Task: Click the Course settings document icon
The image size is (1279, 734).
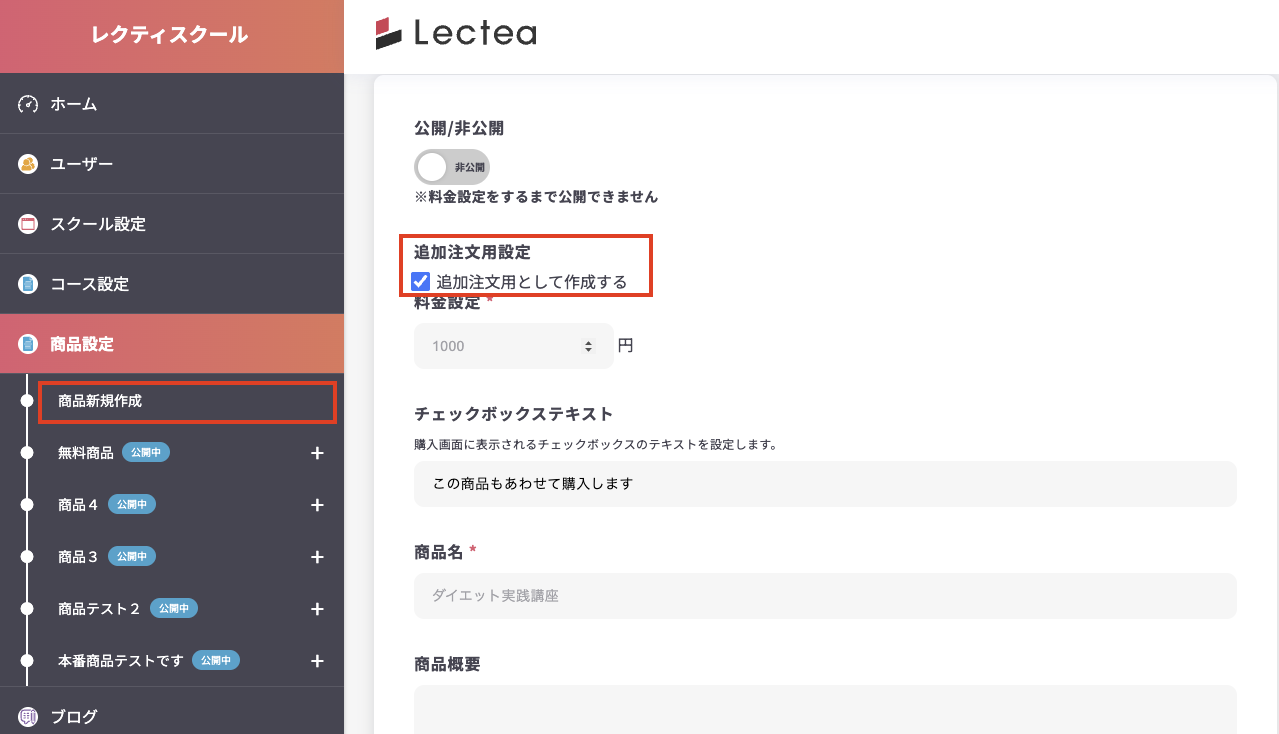Action: [28, 284]
